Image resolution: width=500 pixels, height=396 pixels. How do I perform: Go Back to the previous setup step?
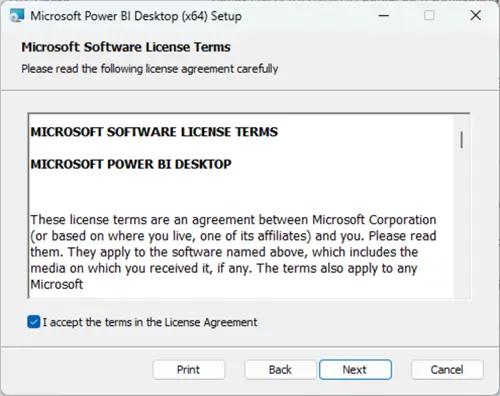coord(280,370)
